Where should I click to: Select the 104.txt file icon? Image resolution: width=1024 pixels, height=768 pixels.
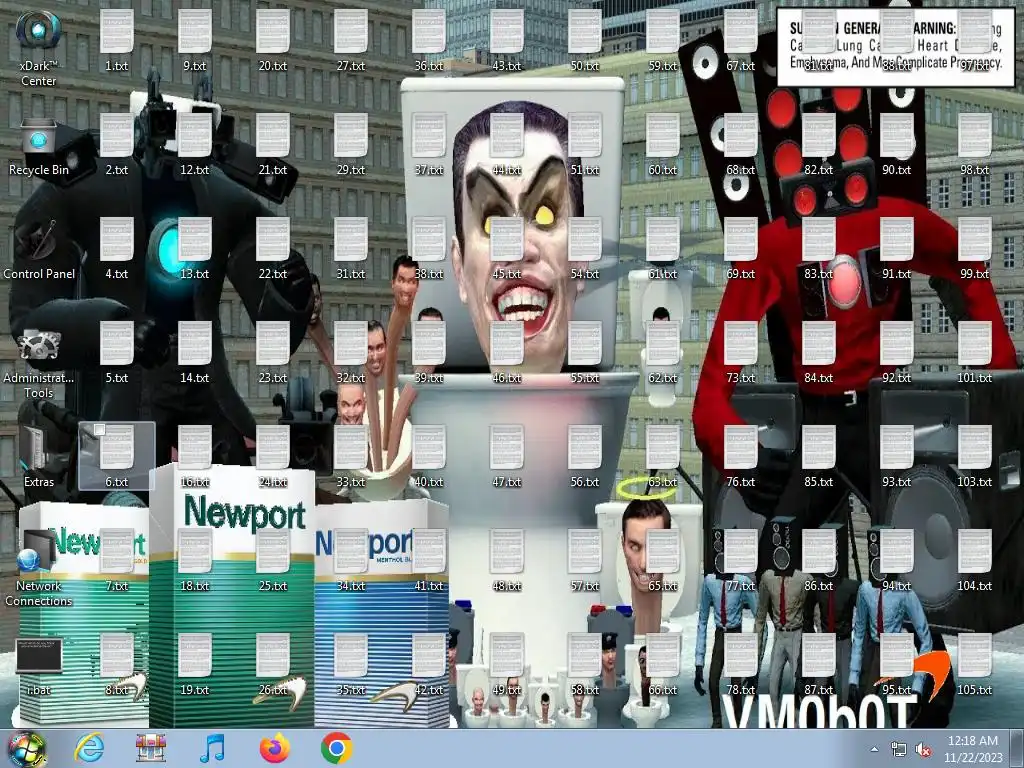(975, 552)
